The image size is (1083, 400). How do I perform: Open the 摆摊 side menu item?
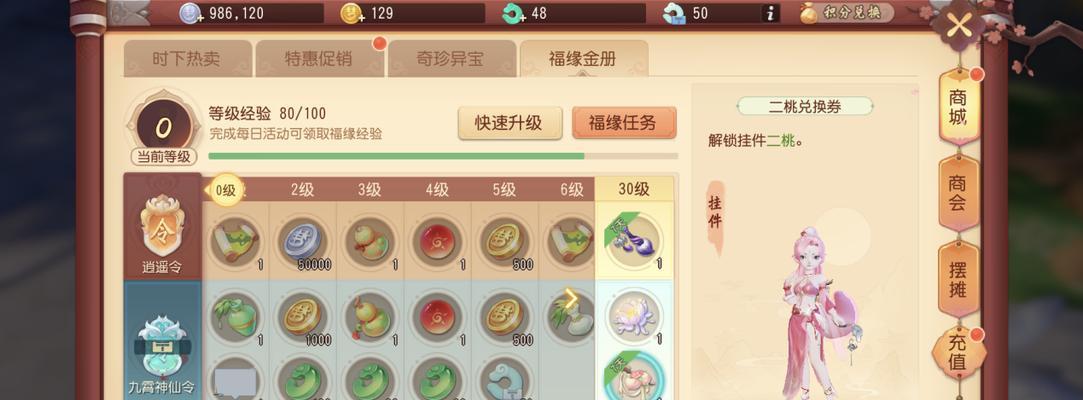957,280
